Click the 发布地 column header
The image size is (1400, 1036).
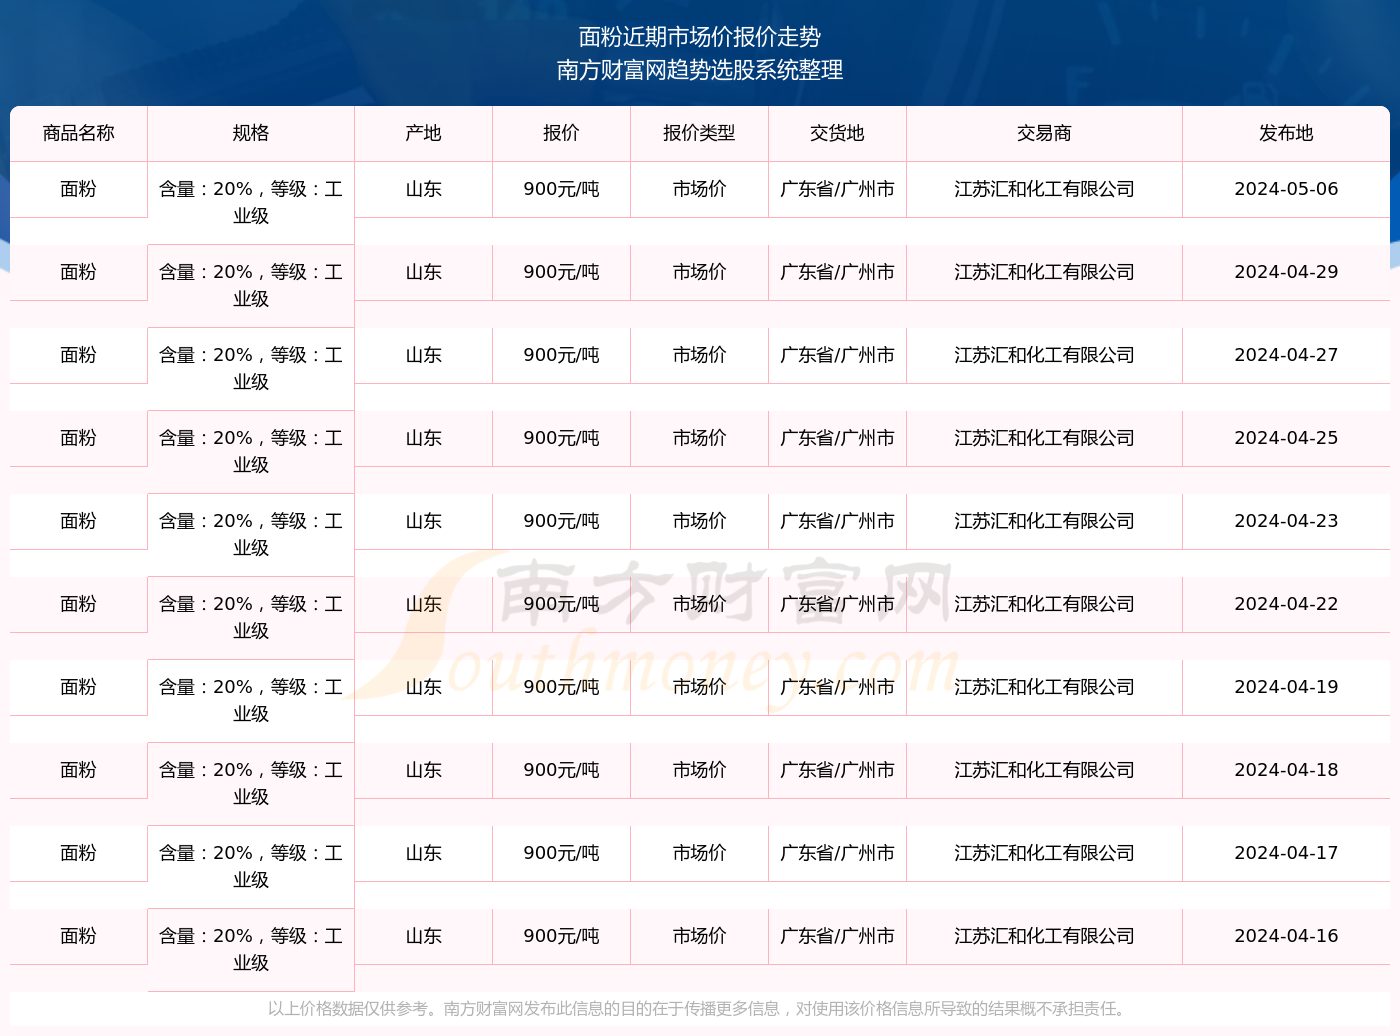[1286, 133]
